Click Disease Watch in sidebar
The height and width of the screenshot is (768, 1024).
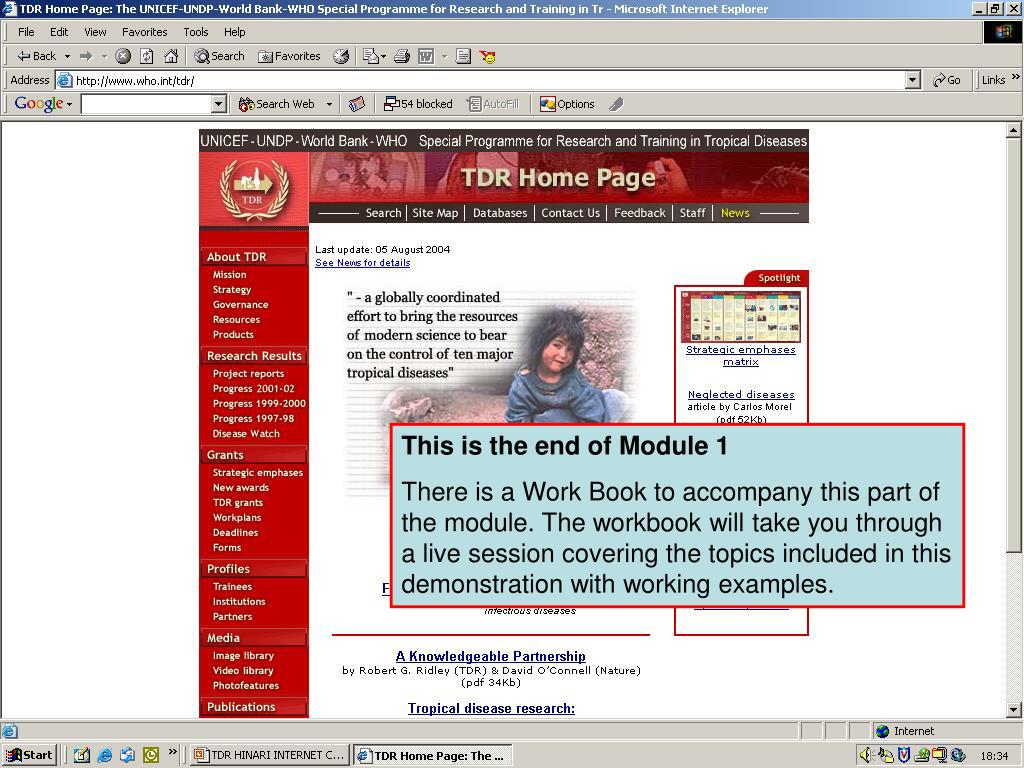pos(246,434)
